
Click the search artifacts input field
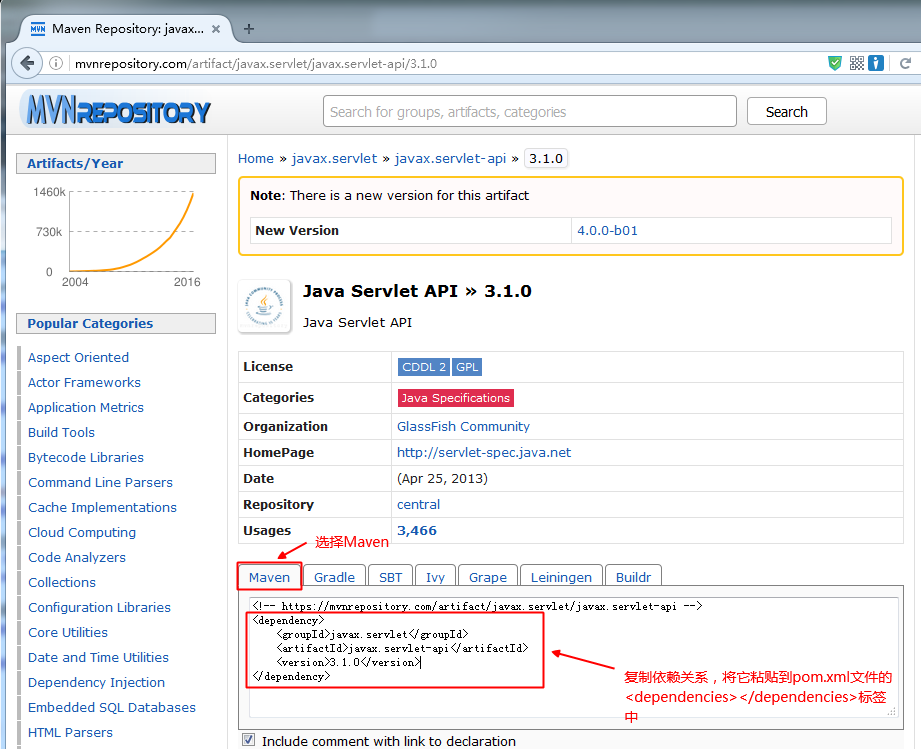pyautogui.click(x=529, y=112)
